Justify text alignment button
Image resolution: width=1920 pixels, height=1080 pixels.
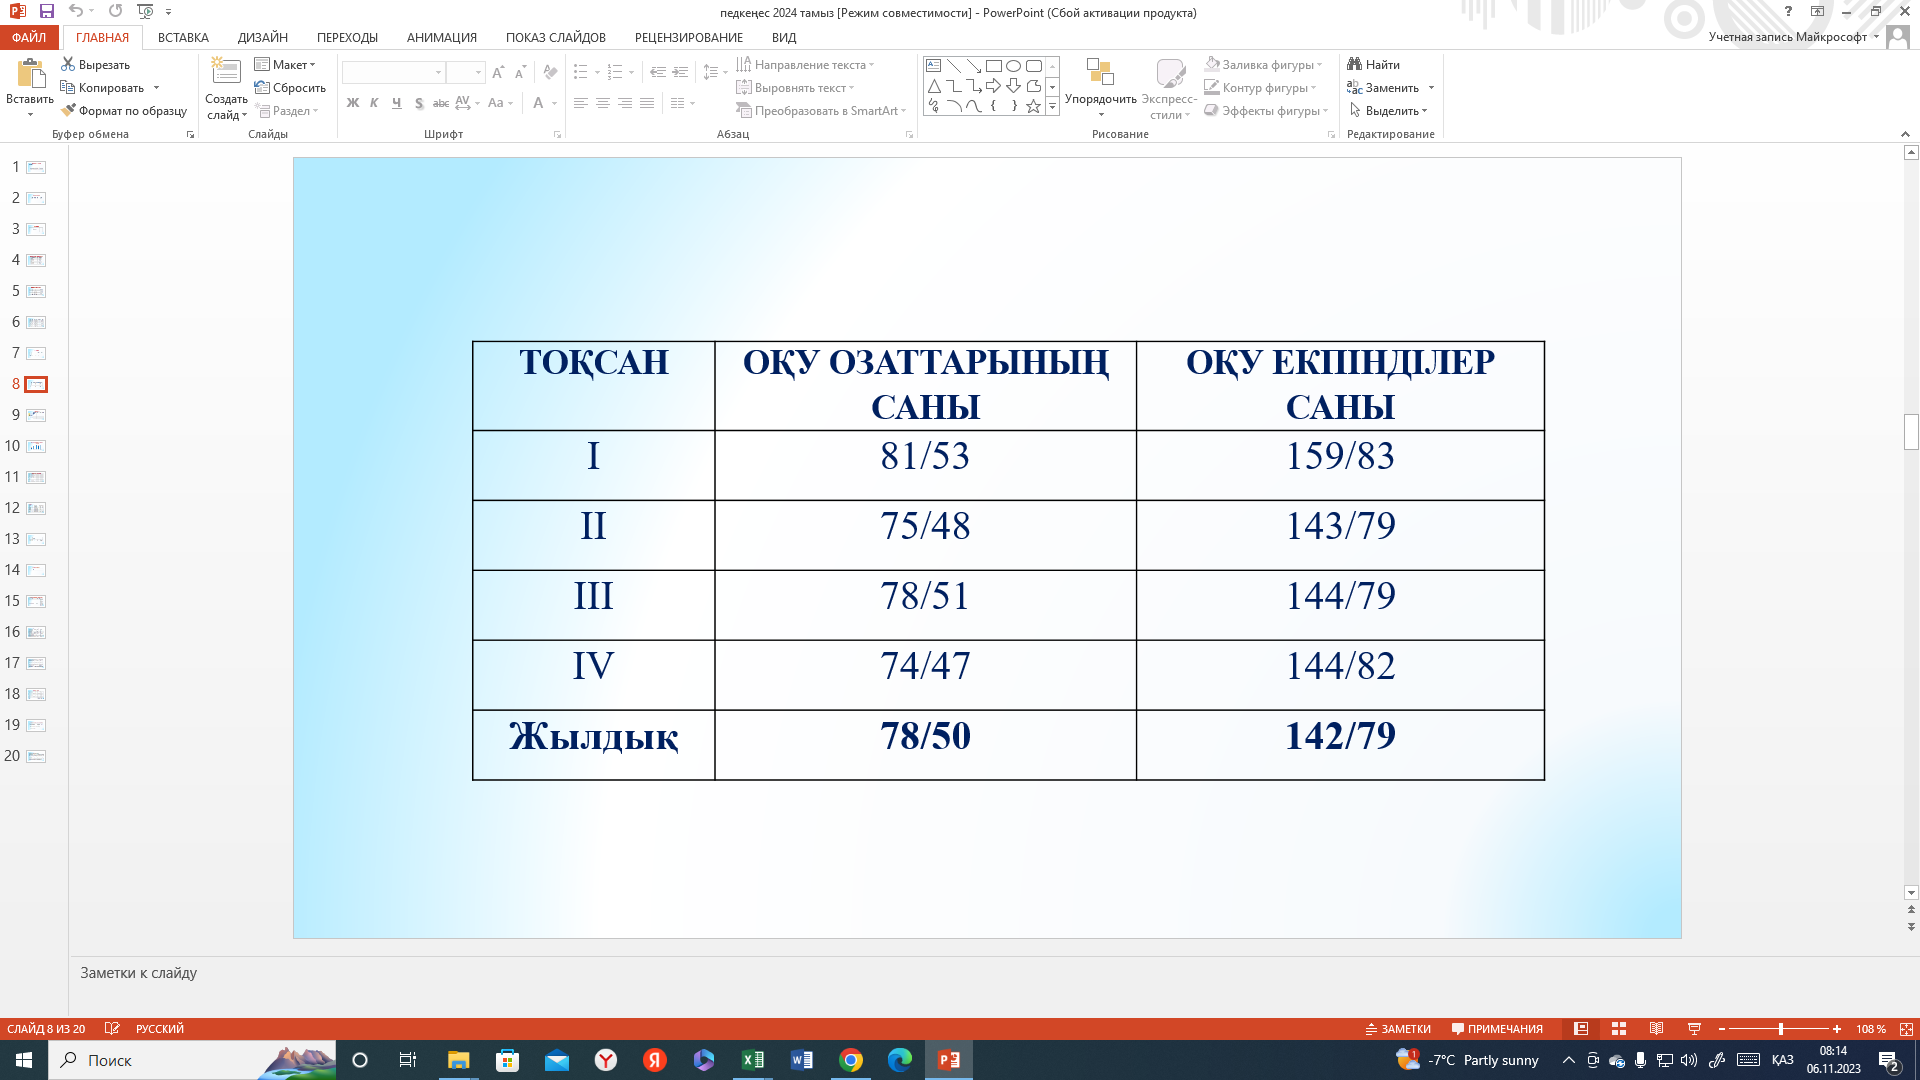(x=647, y=103)
